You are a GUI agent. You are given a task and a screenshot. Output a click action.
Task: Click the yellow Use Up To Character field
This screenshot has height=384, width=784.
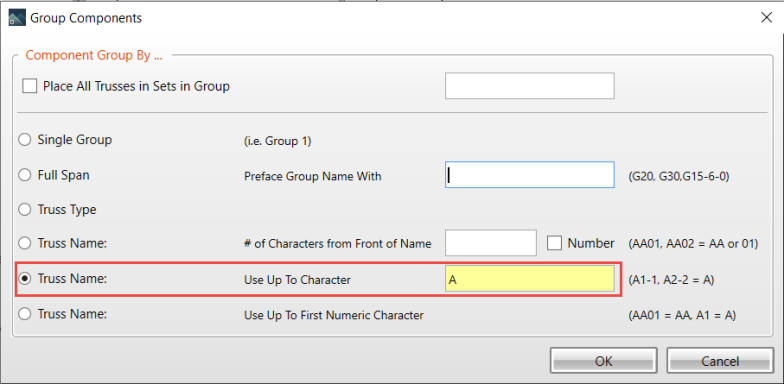[530, 278]
